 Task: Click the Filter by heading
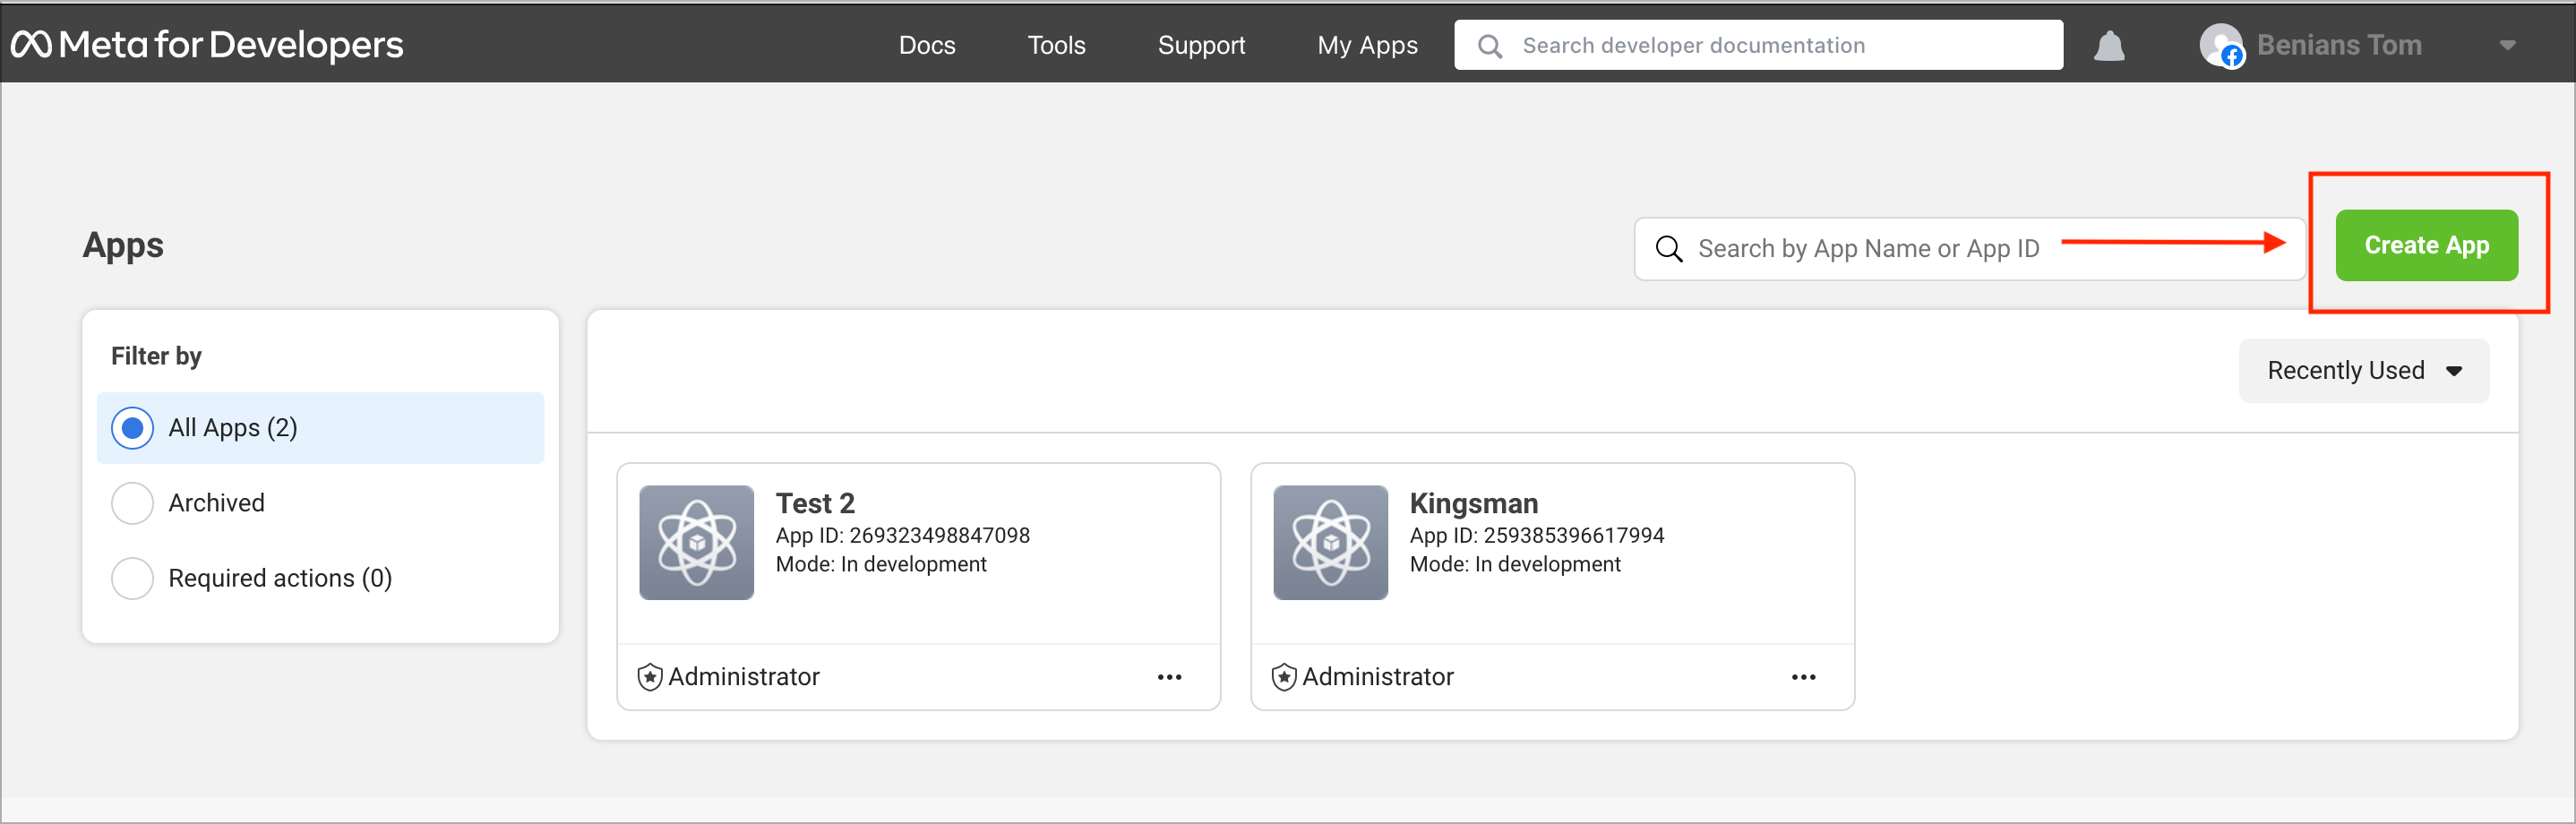[156, 356]
